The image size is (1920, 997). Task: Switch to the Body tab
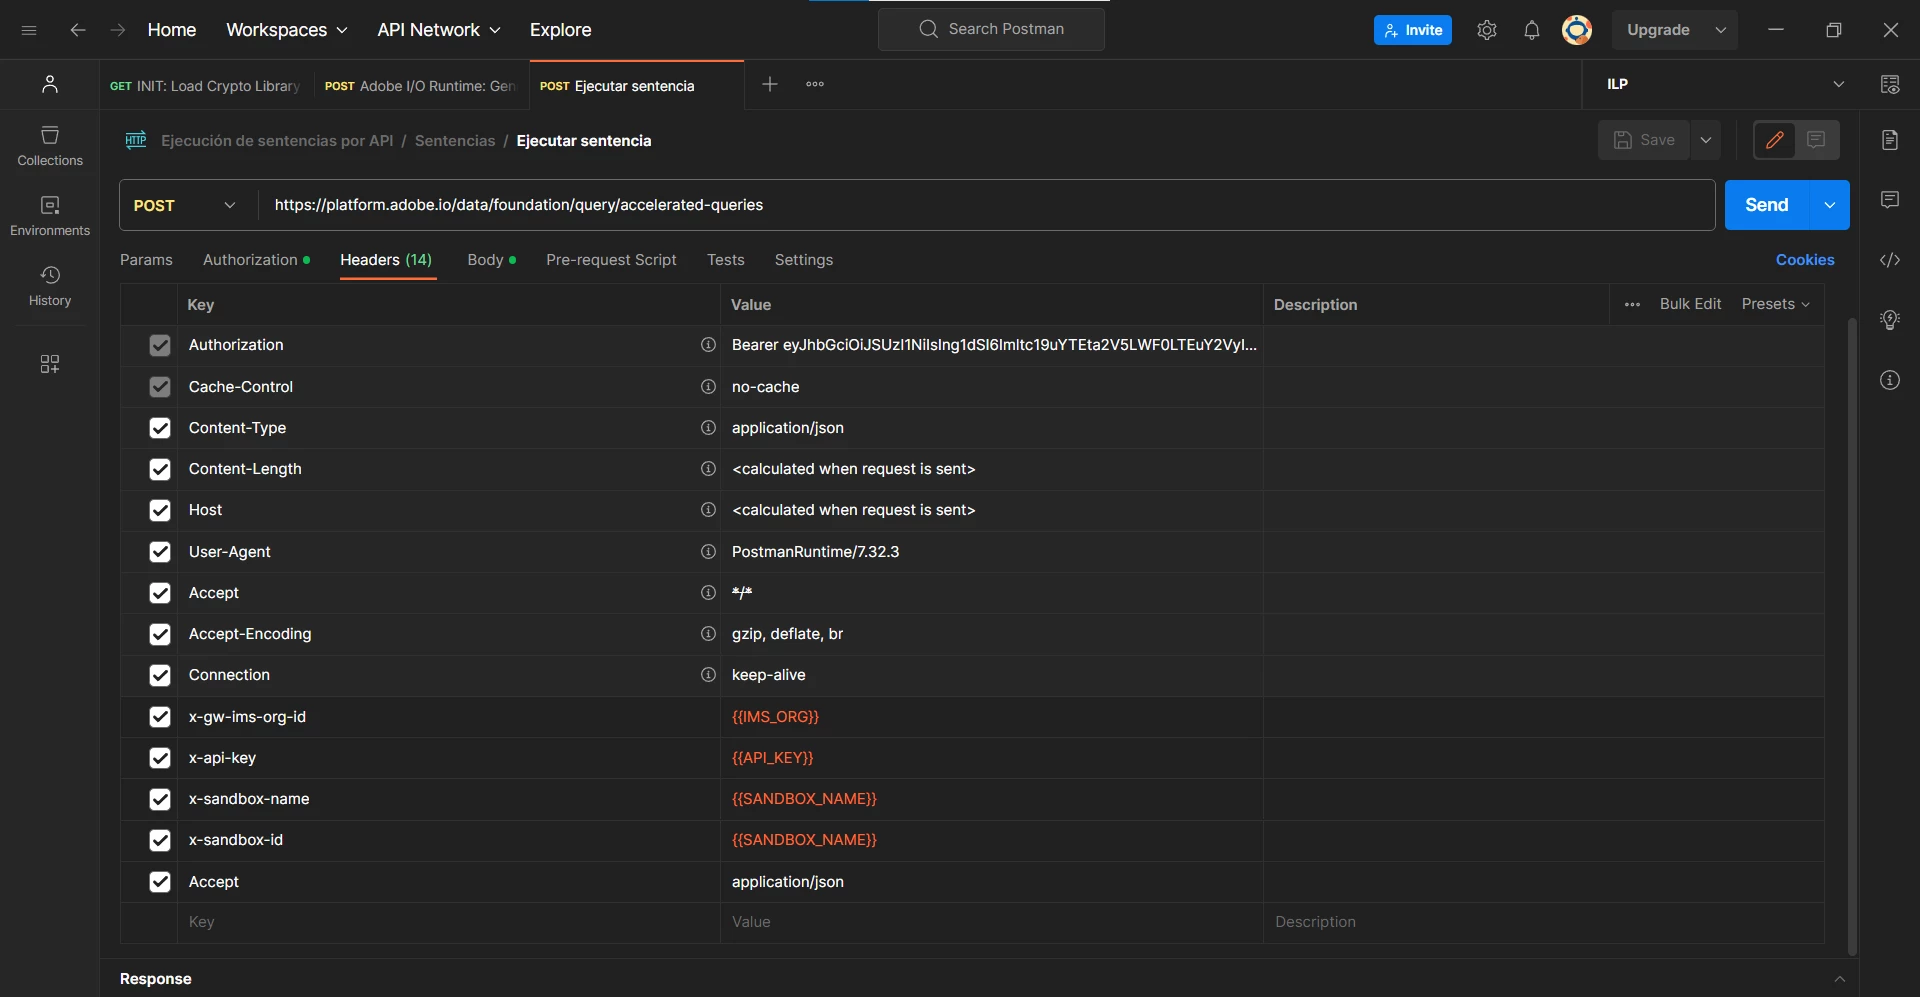coord(491,260)
